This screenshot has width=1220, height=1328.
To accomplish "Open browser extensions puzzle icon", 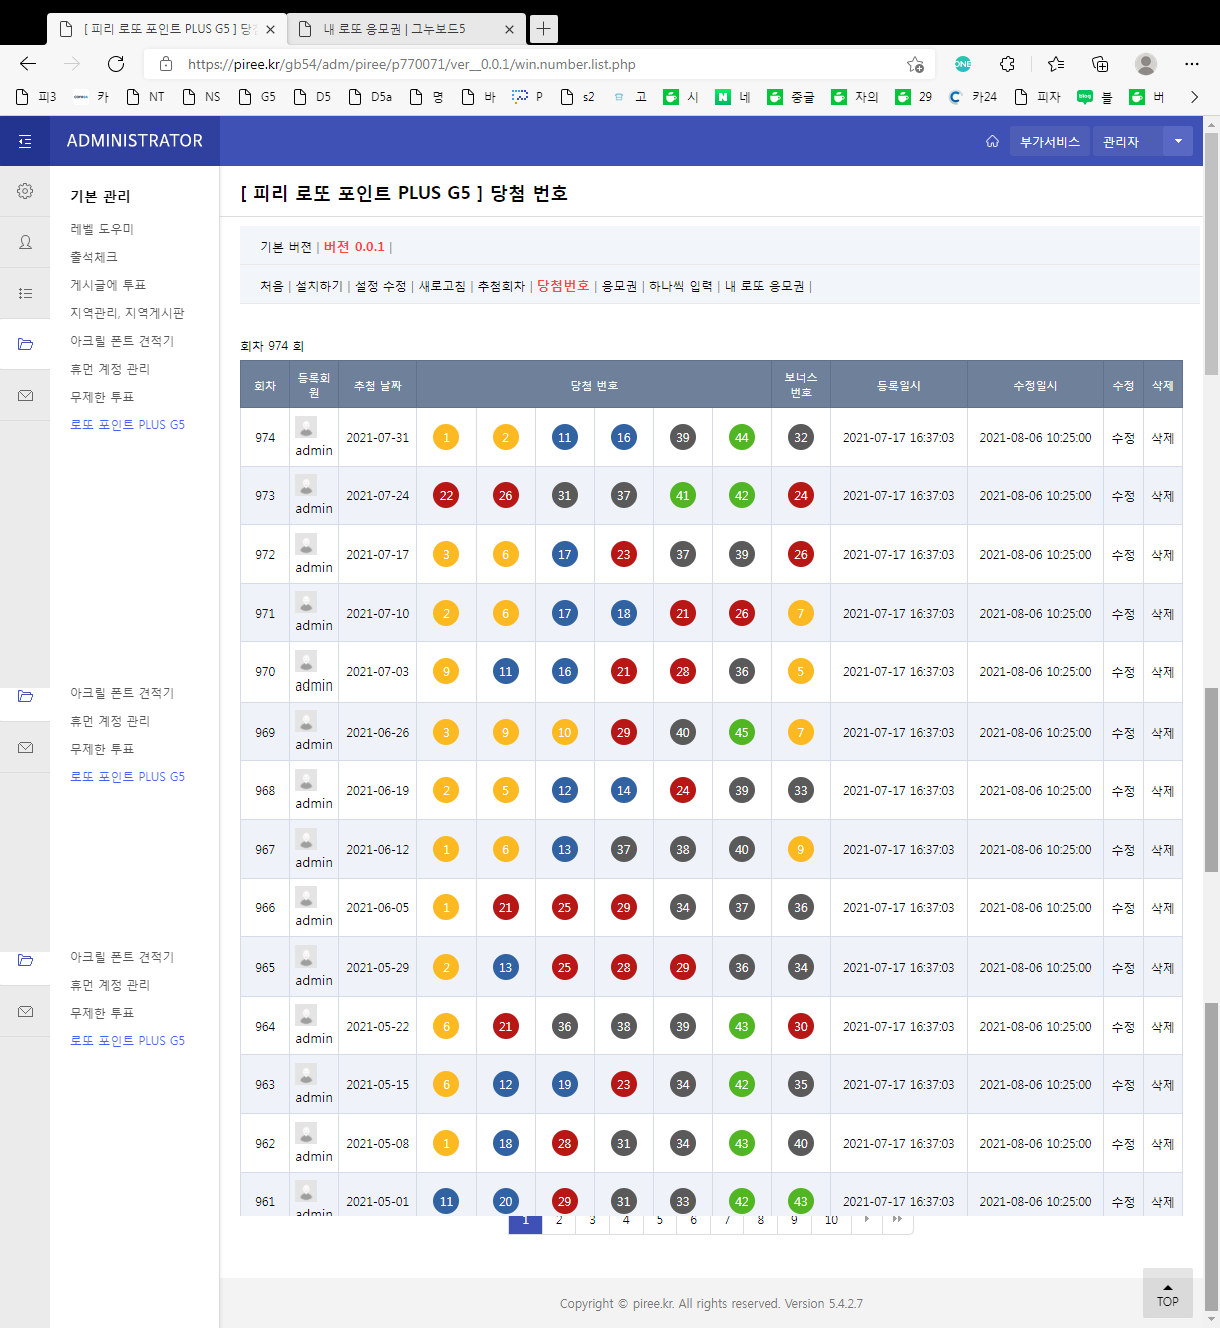I will tap(1007, 64).
